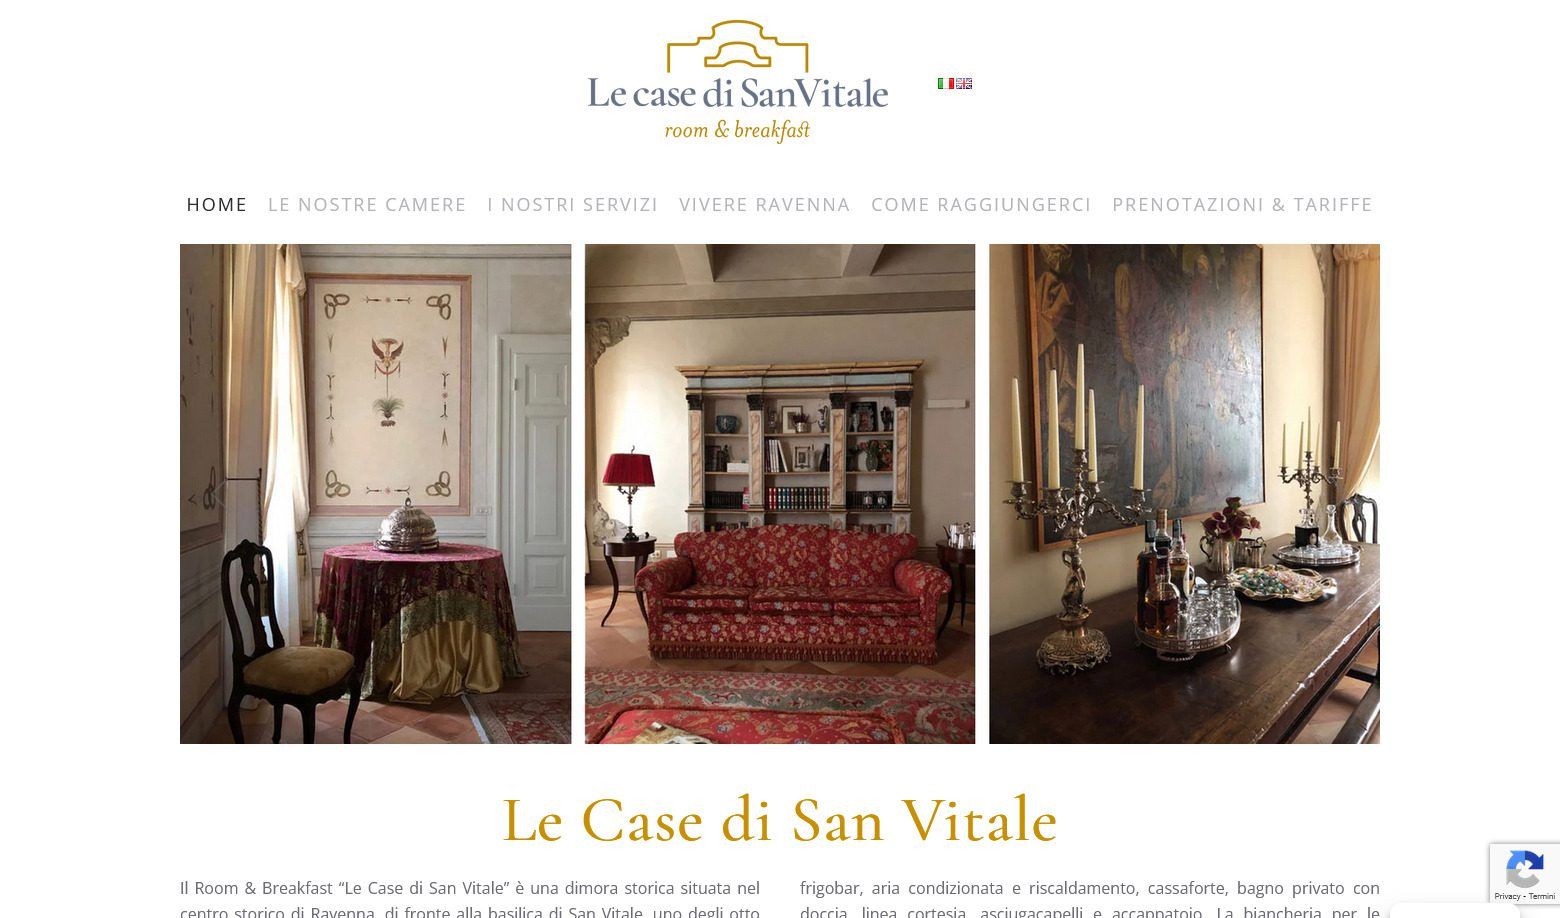Click the photo of the round draped table

click(x=376, y=494)
